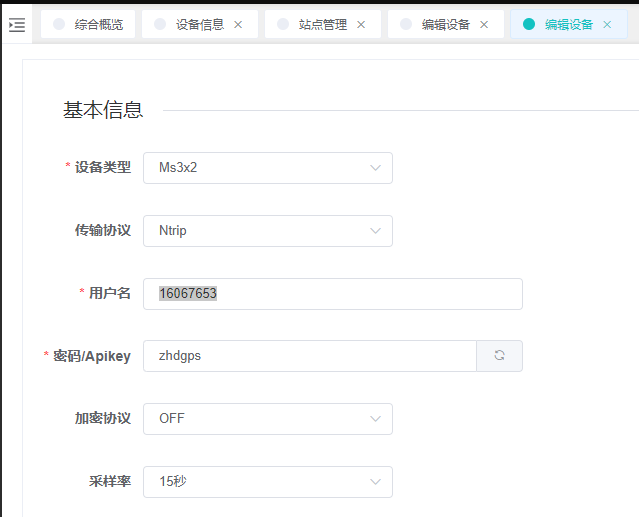
Task: Click the teal dot on the active 编辑设备 tab
Action: click(x=529, y=25)
